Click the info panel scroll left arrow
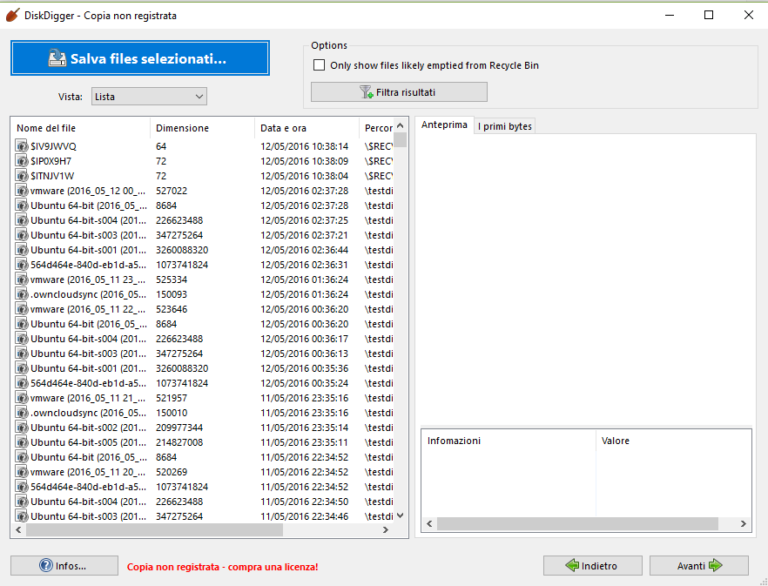The image size is (768, 586). (x=430, y=524)
